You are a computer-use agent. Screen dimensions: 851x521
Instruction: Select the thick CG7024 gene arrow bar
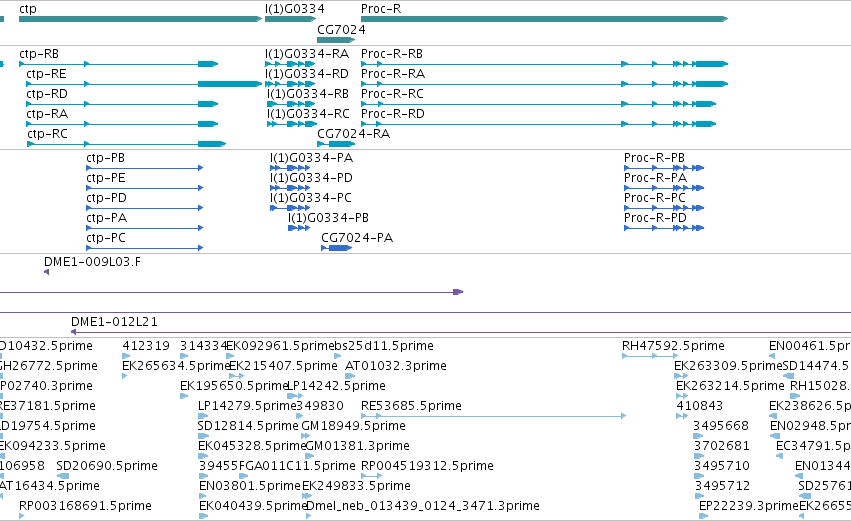pos(336,40)
